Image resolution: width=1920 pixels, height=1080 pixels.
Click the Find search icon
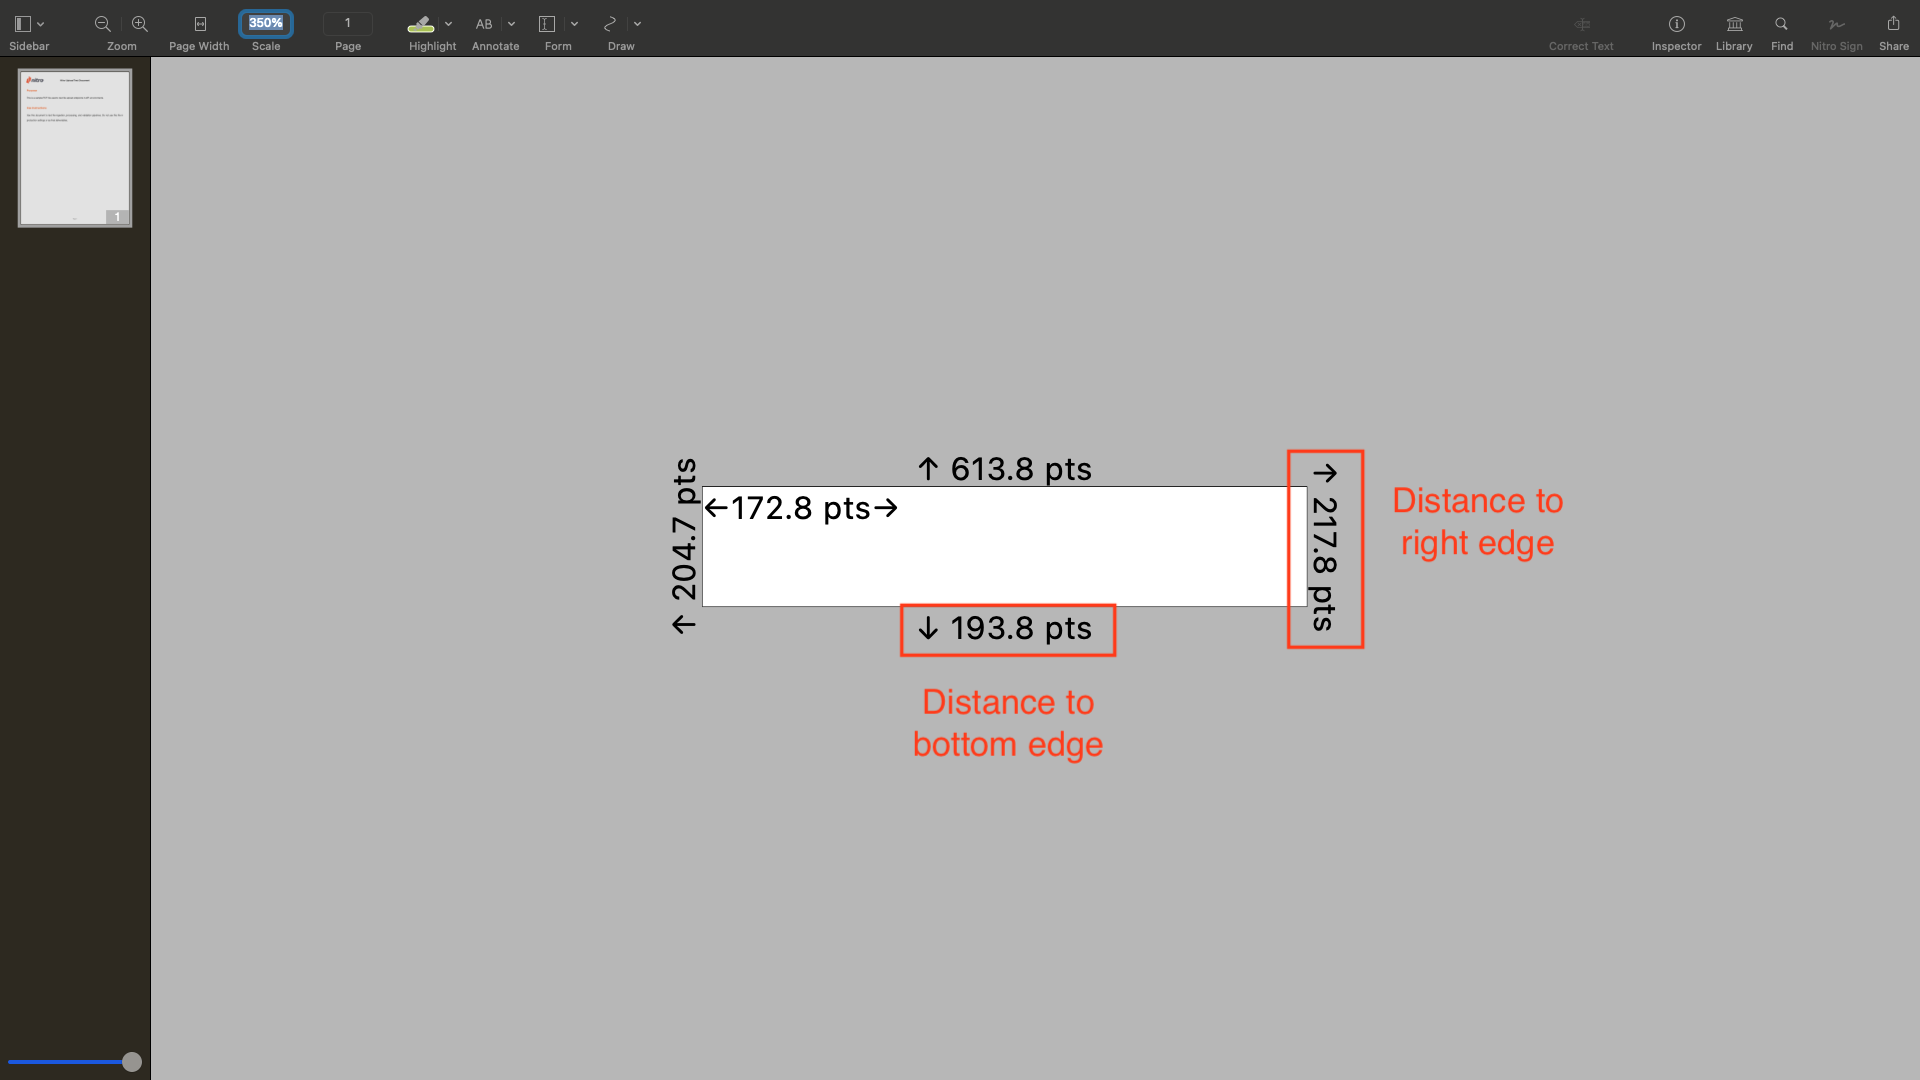(1781, 24)
